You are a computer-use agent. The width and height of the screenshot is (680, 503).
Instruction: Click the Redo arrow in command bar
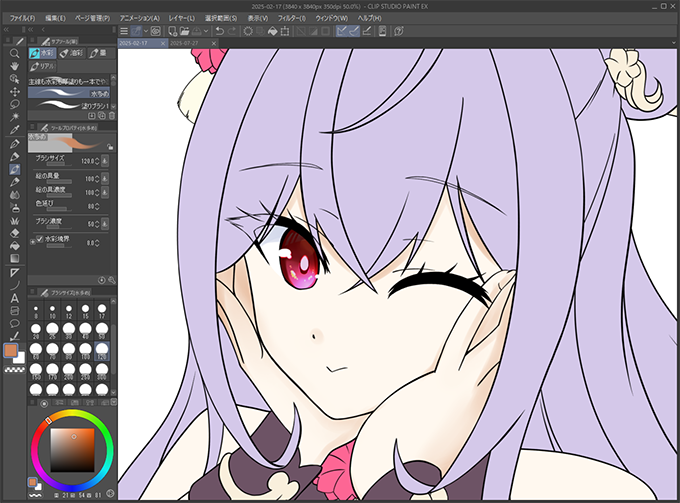[x=232, y=31]
